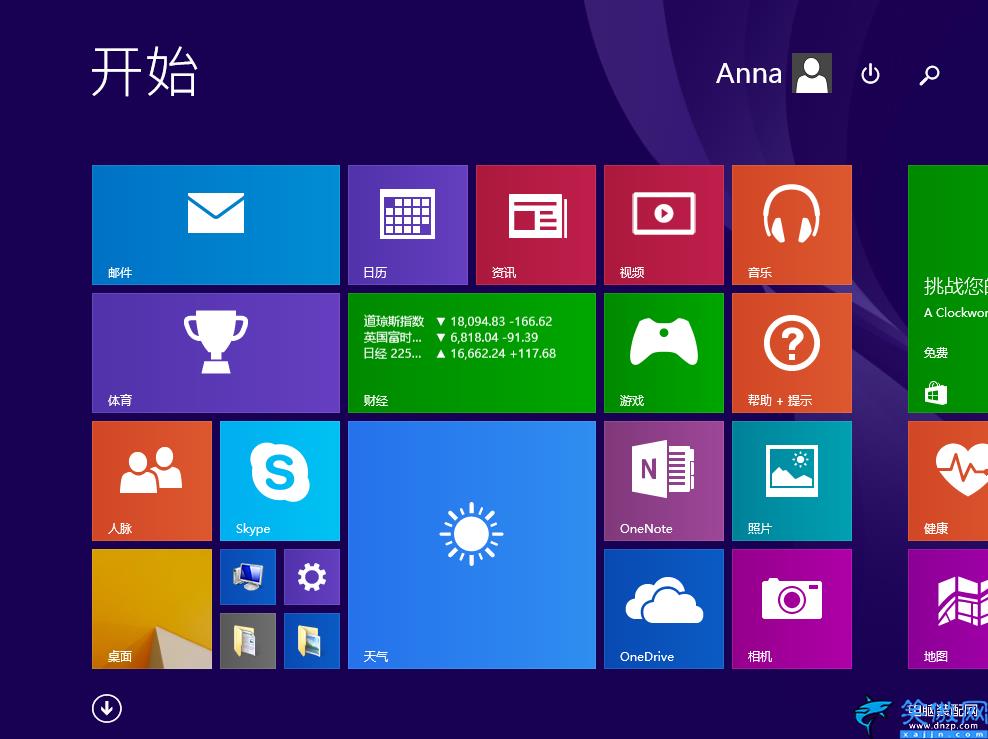Open the Camera (相机) tile
Viewport: 988px width, 739px height.
click(791, 609)
